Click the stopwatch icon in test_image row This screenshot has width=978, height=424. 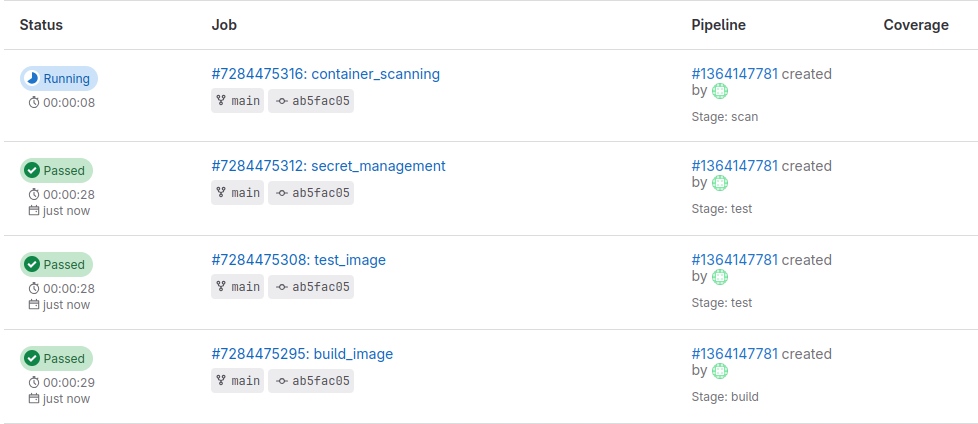(x=34, y=289)
